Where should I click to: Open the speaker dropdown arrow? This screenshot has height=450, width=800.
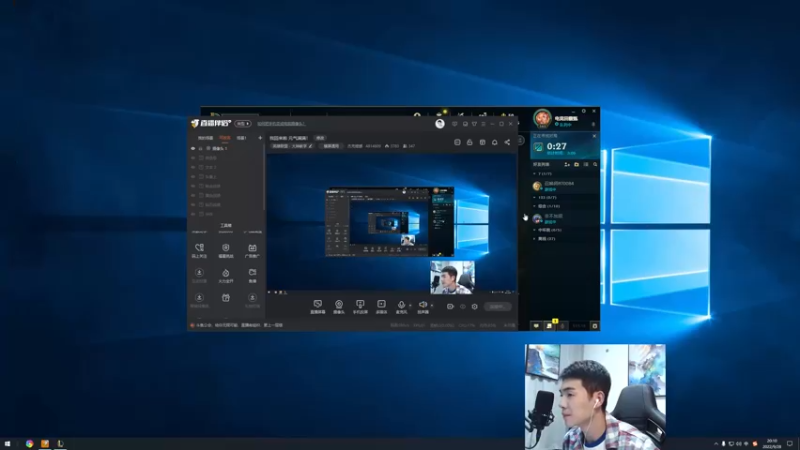[x=432, y=306]
